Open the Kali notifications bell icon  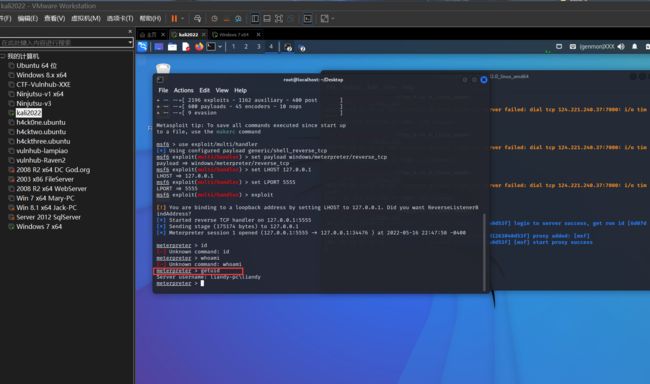coord(634,47)
